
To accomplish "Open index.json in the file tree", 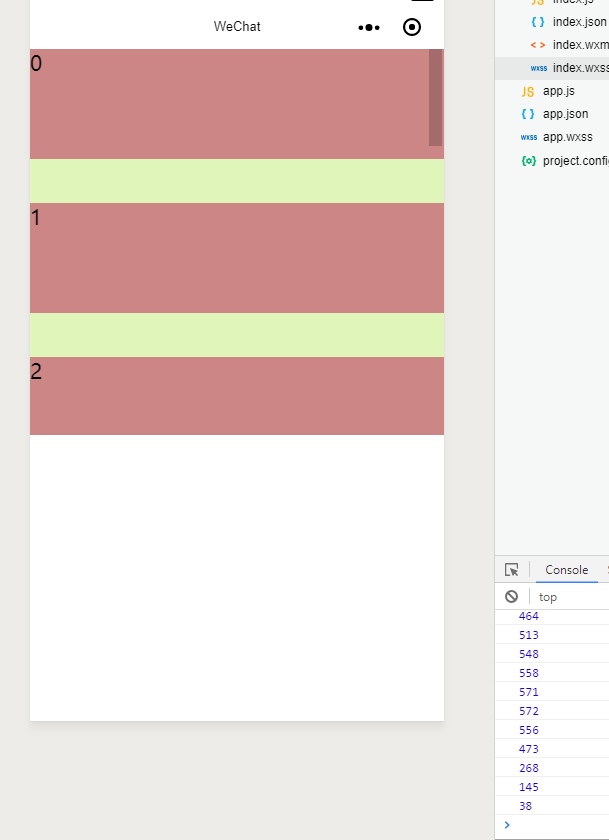I will 580,22.
